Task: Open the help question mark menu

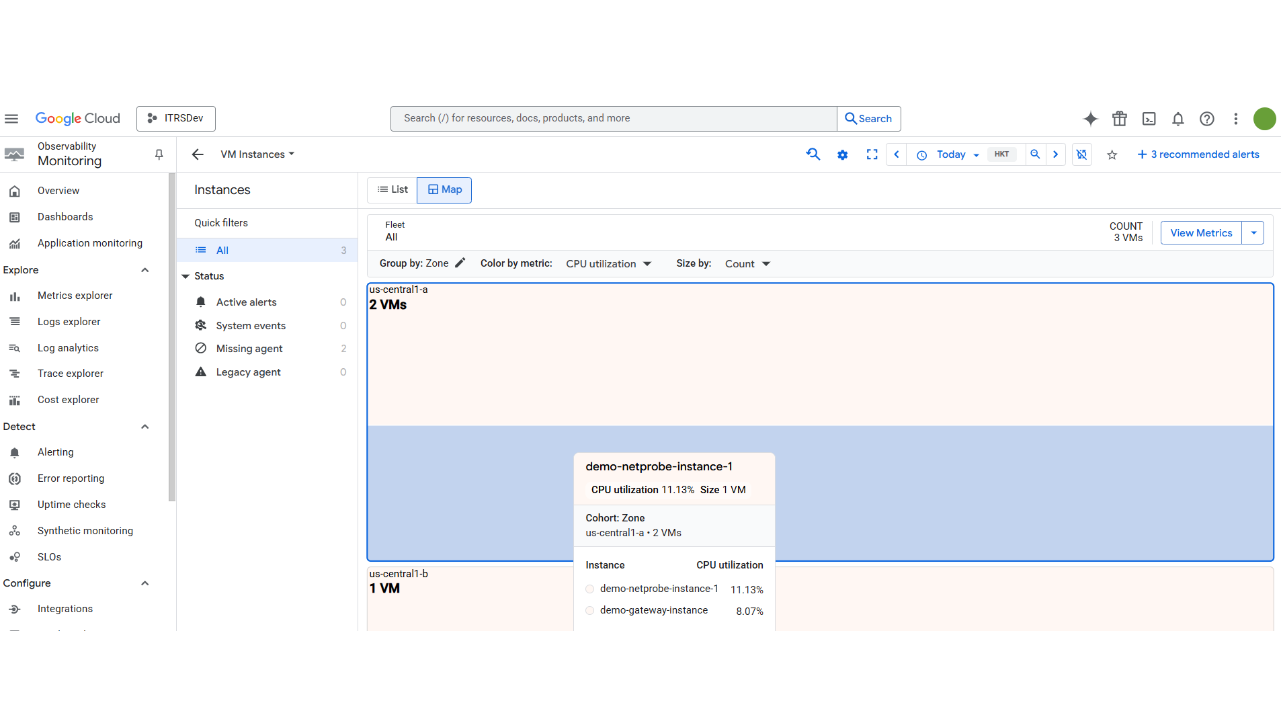Action: click(1207, 119)
